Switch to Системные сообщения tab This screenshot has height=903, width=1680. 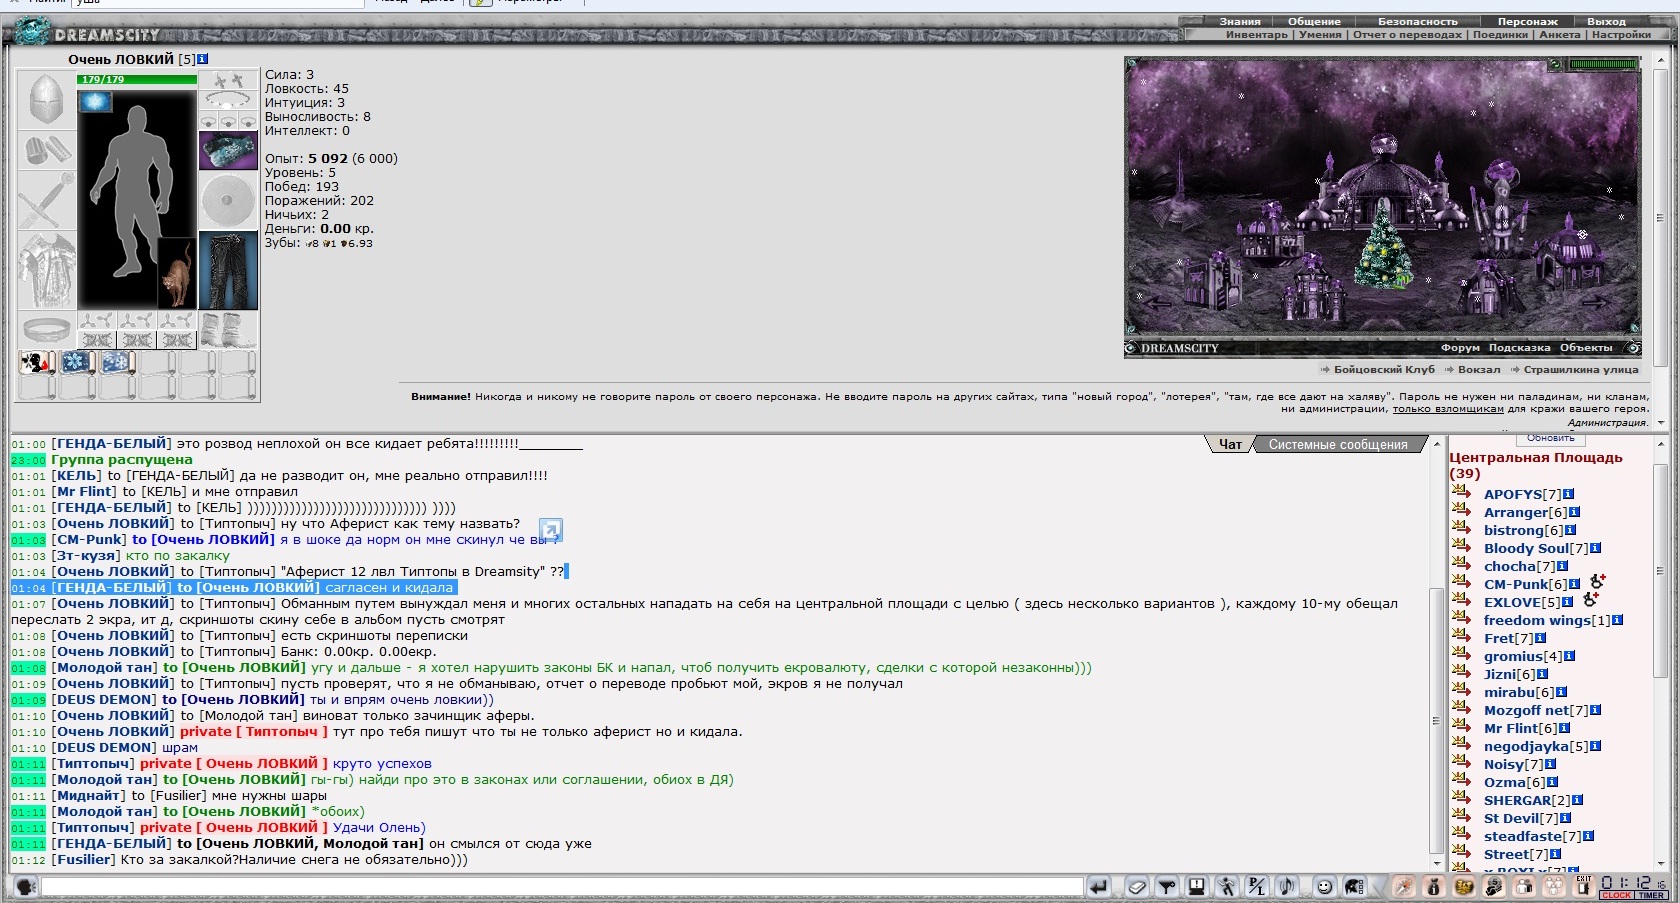point(1338,444)
